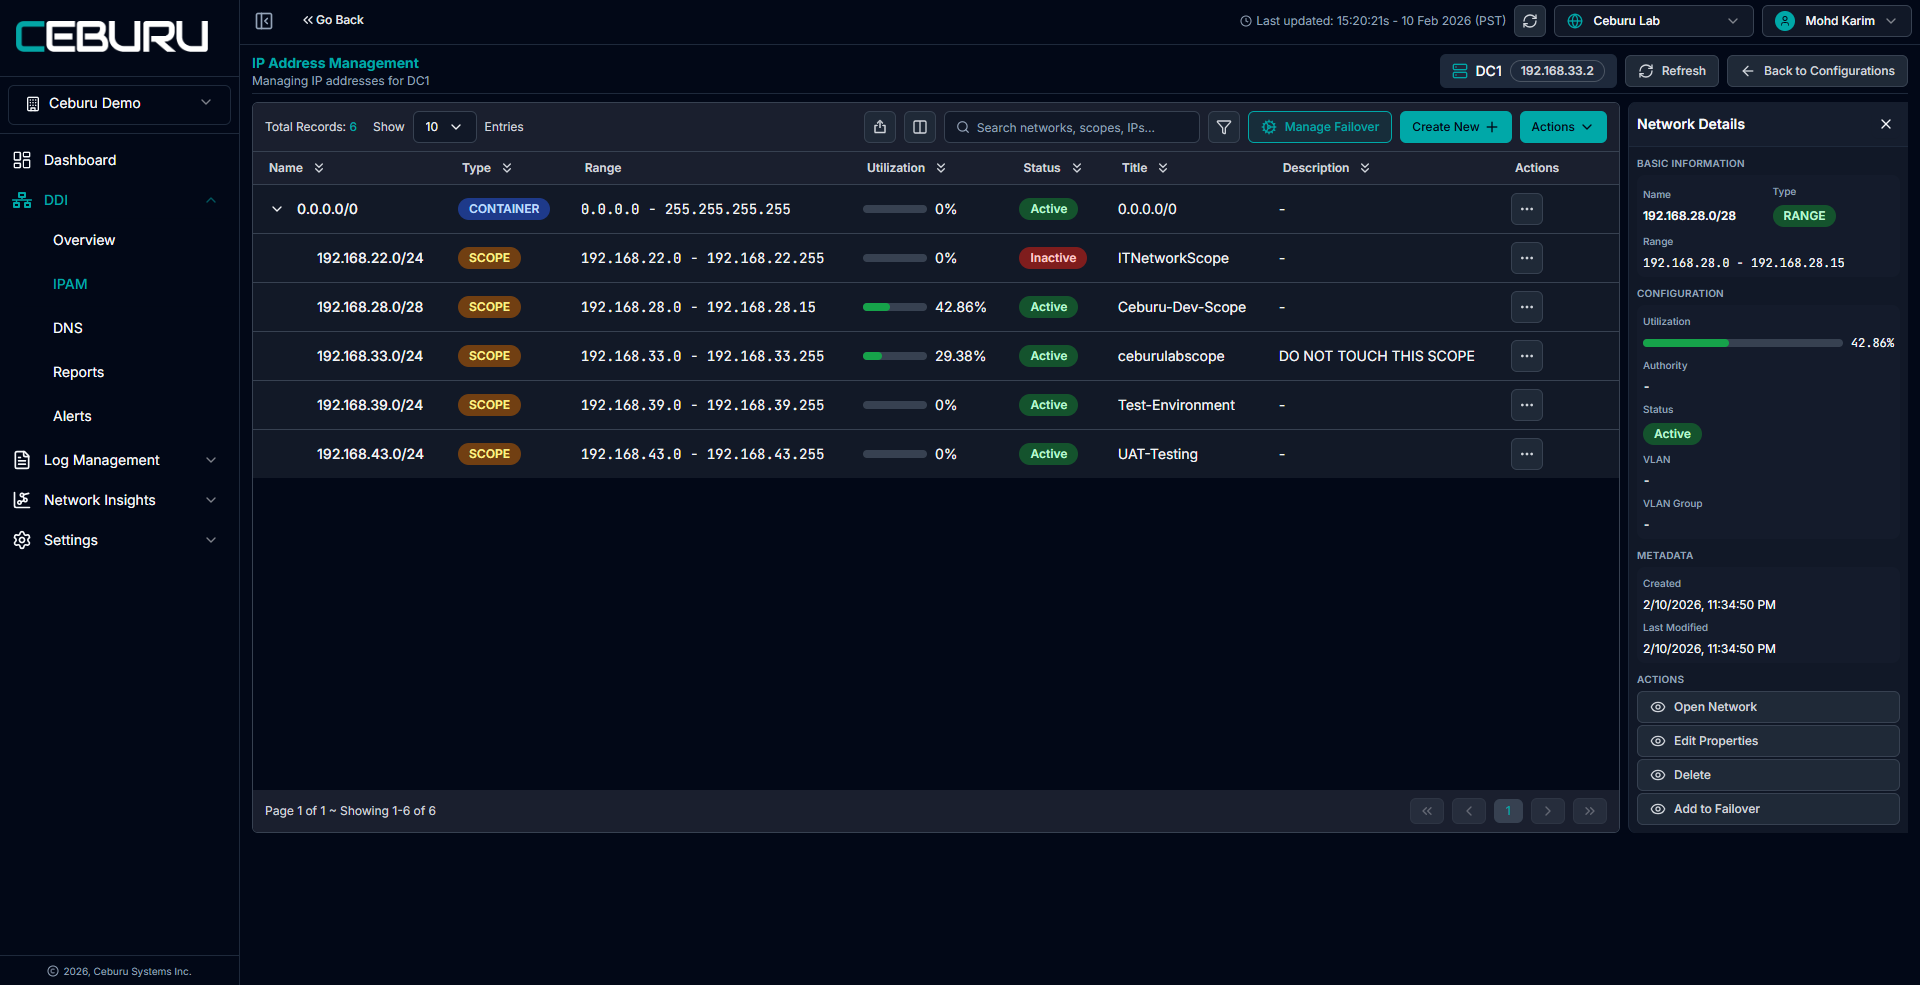Collapse the sidebar panel icon
Image resolution: width=1920 pixels, height=985 pixels.
pyautogui.click(x=264, y=21)
